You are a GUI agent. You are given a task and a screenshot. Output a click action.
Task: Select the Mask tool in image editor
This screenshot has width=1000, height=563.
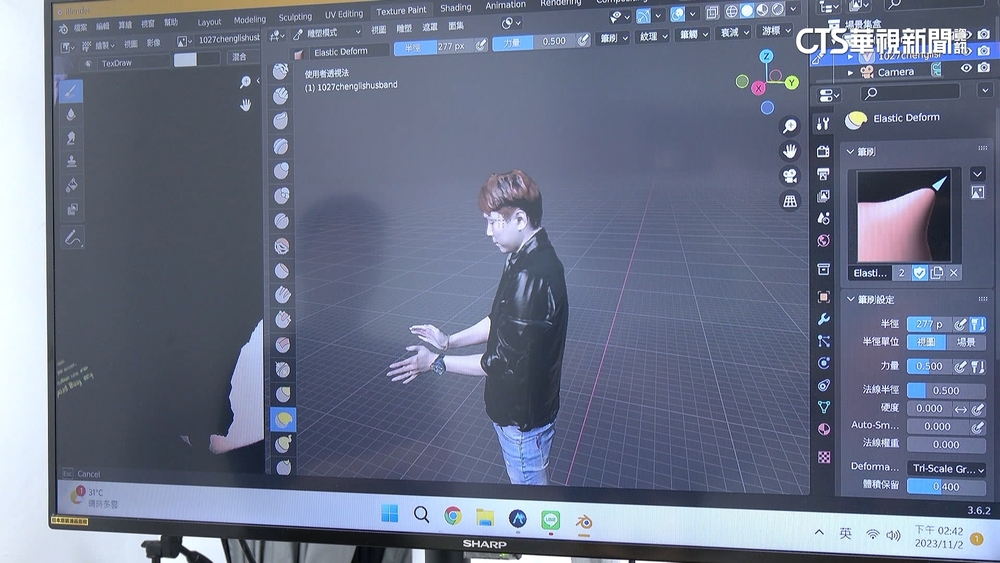point(72,209)
